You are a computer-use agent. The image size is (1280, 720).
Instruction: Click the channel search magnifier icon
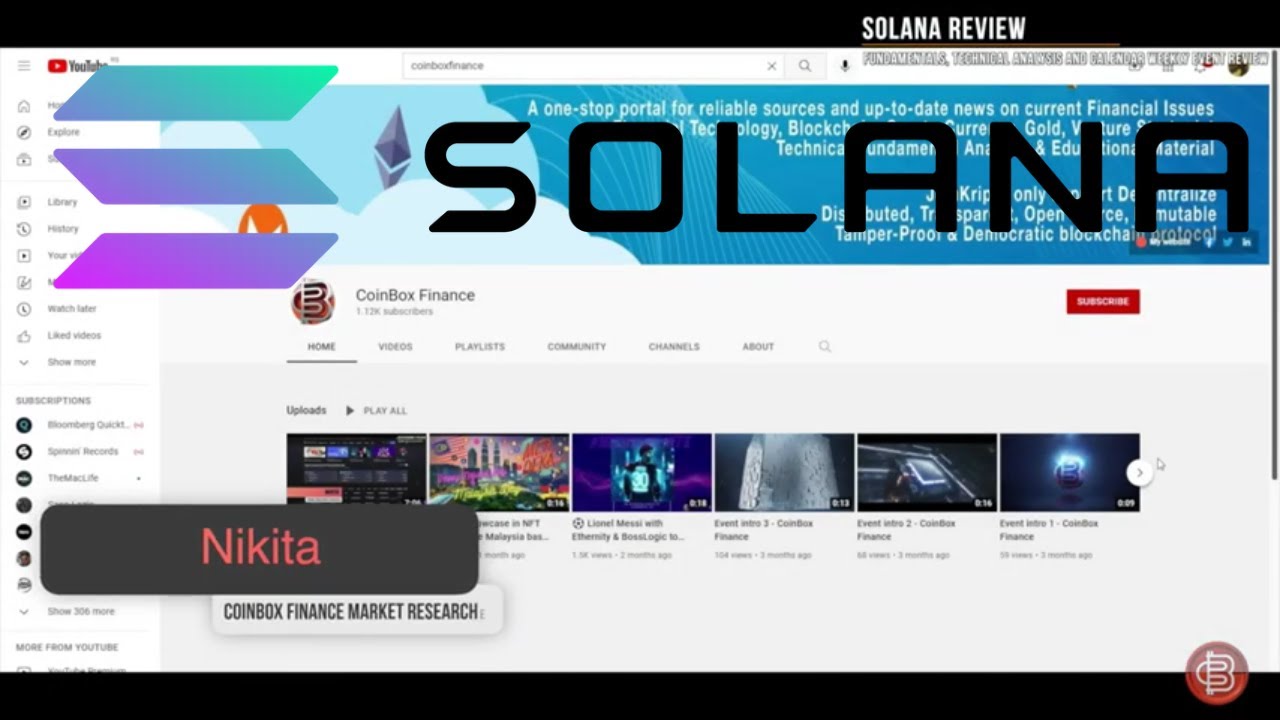pyautogui.click(x=825, y=346)
